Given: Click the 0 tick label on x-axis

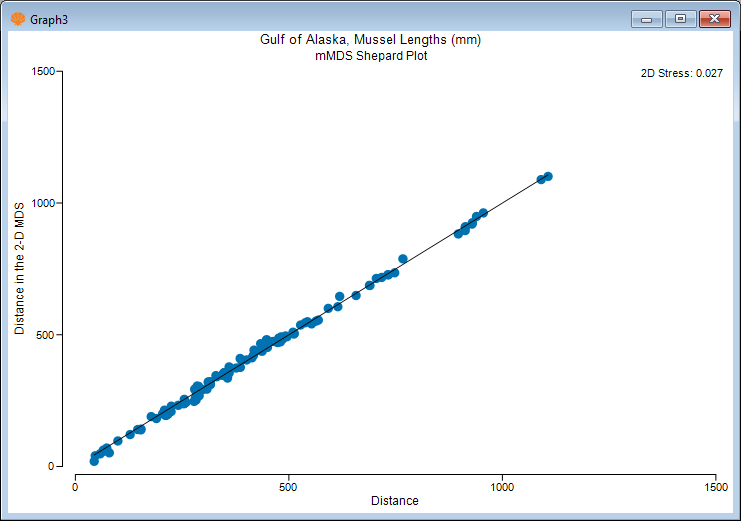Looking at the screenshot, I should [75, 486].
